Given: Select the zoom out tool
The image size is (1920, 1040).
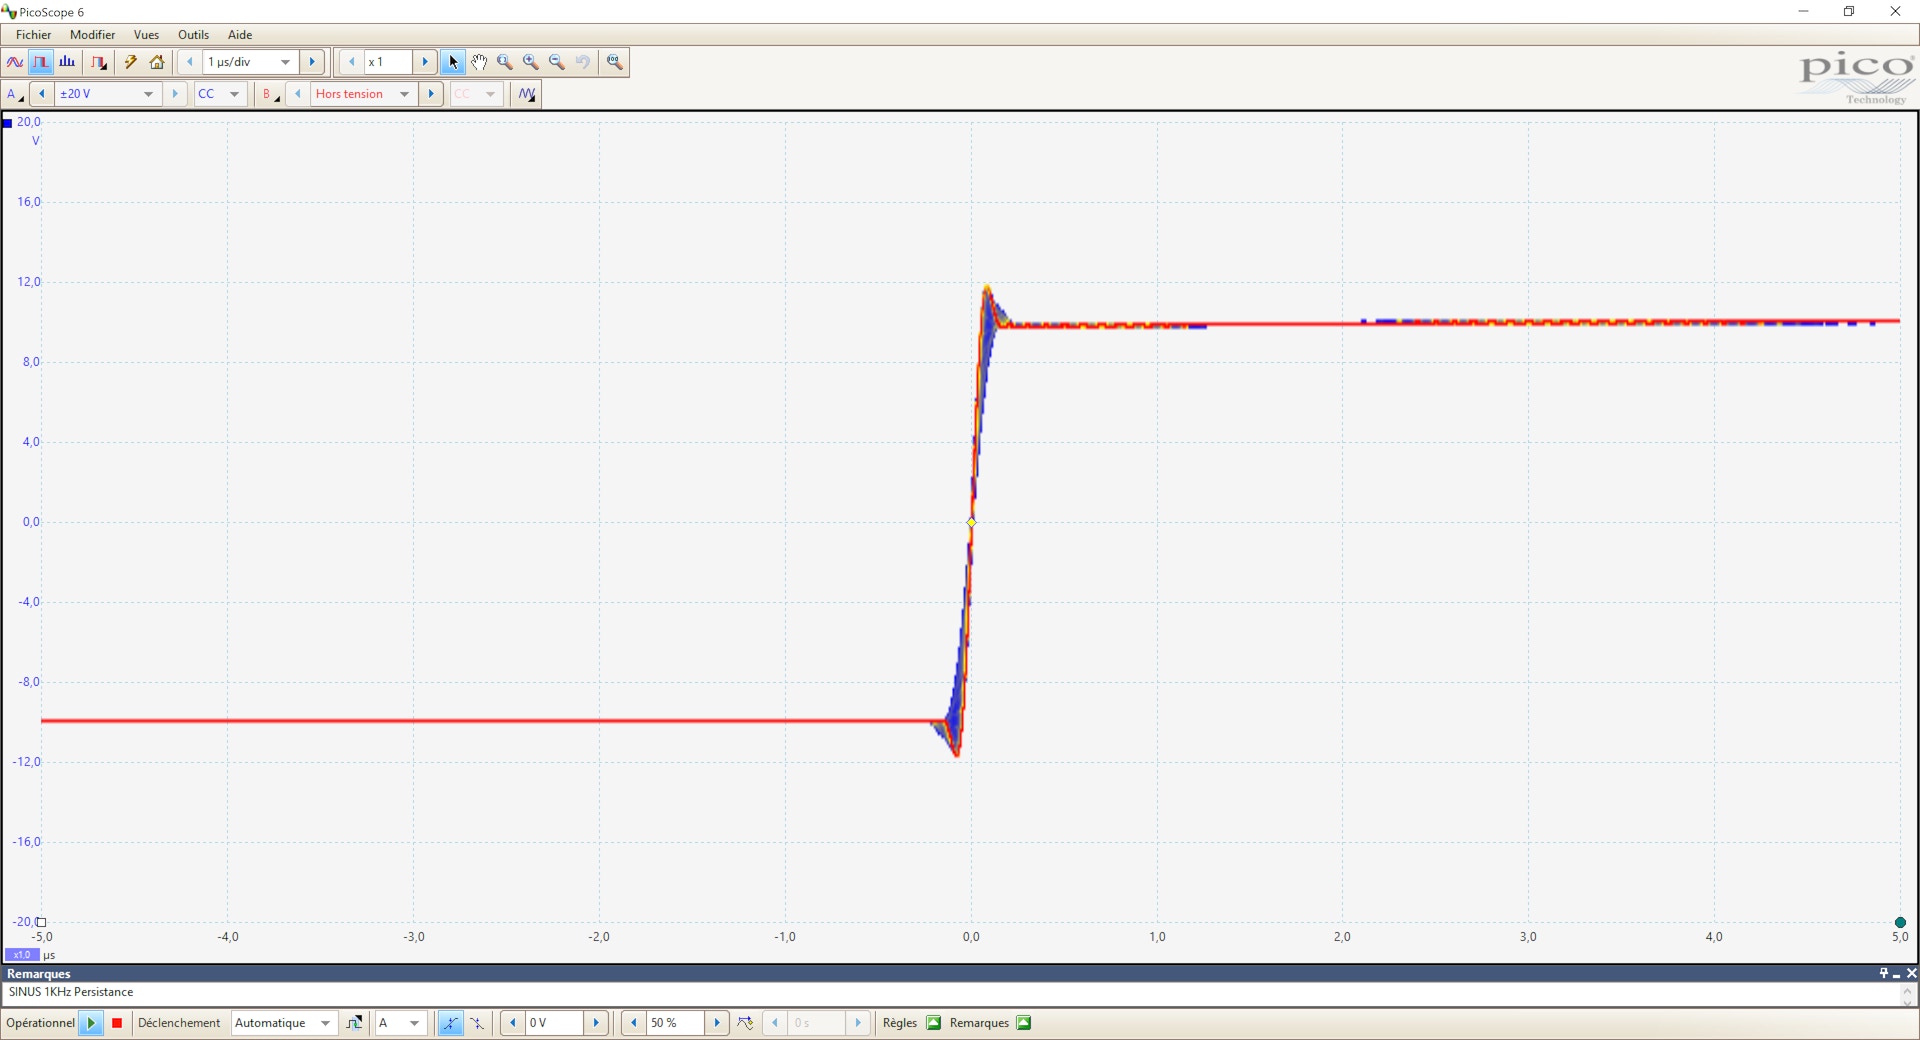Looking at the screenshot, I should point(557,62).
